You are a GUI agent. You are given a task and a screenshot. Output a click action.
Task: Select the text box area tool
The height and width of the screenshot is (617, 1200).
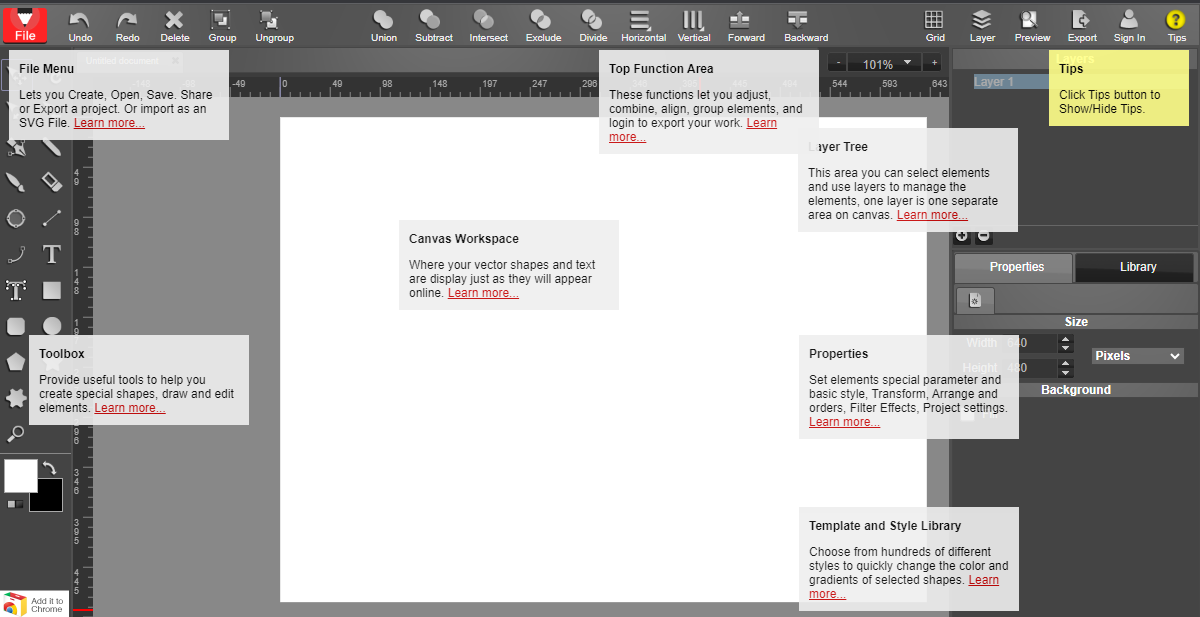pyautogui.click(x=16, y=290)
